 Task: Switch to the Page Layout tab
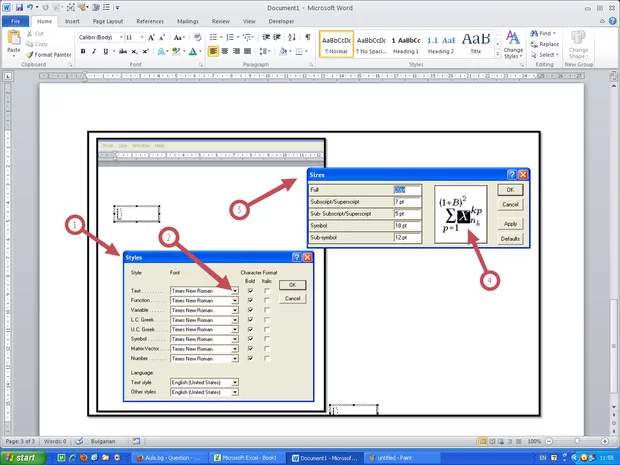pos(108,21)
